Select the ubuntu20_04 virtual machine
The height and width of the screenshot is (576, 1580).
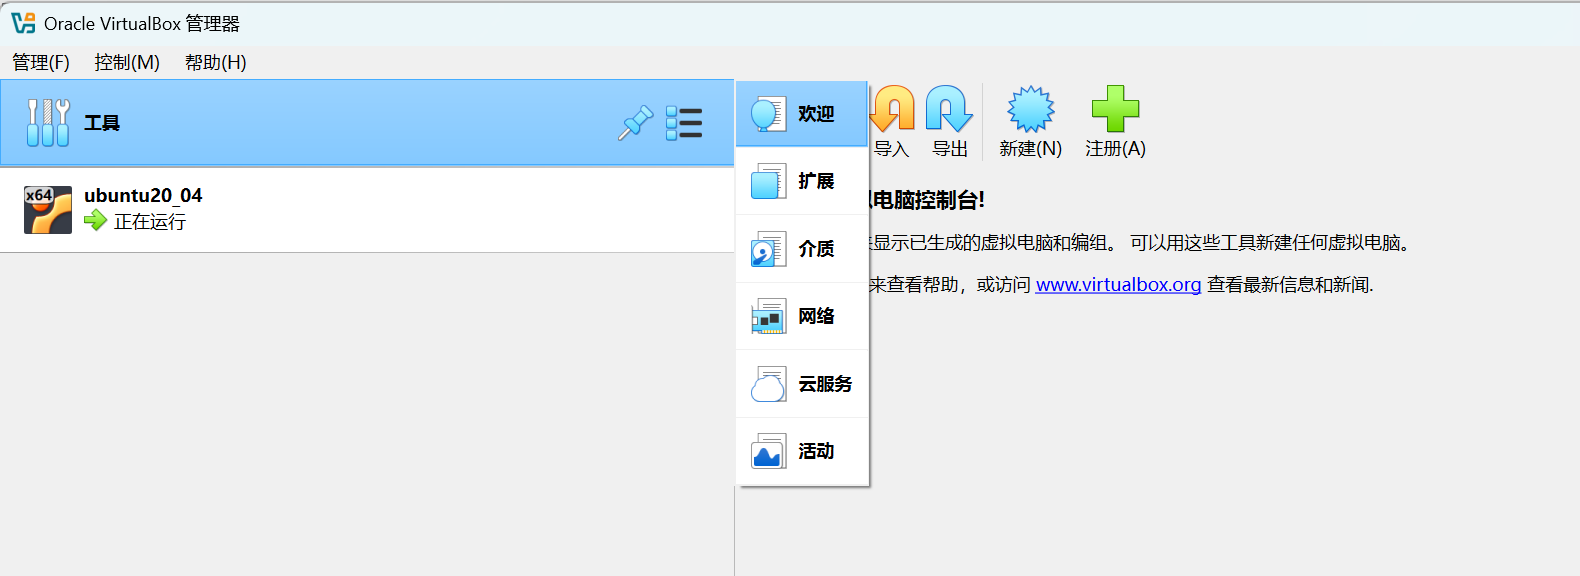coord(367,210)
